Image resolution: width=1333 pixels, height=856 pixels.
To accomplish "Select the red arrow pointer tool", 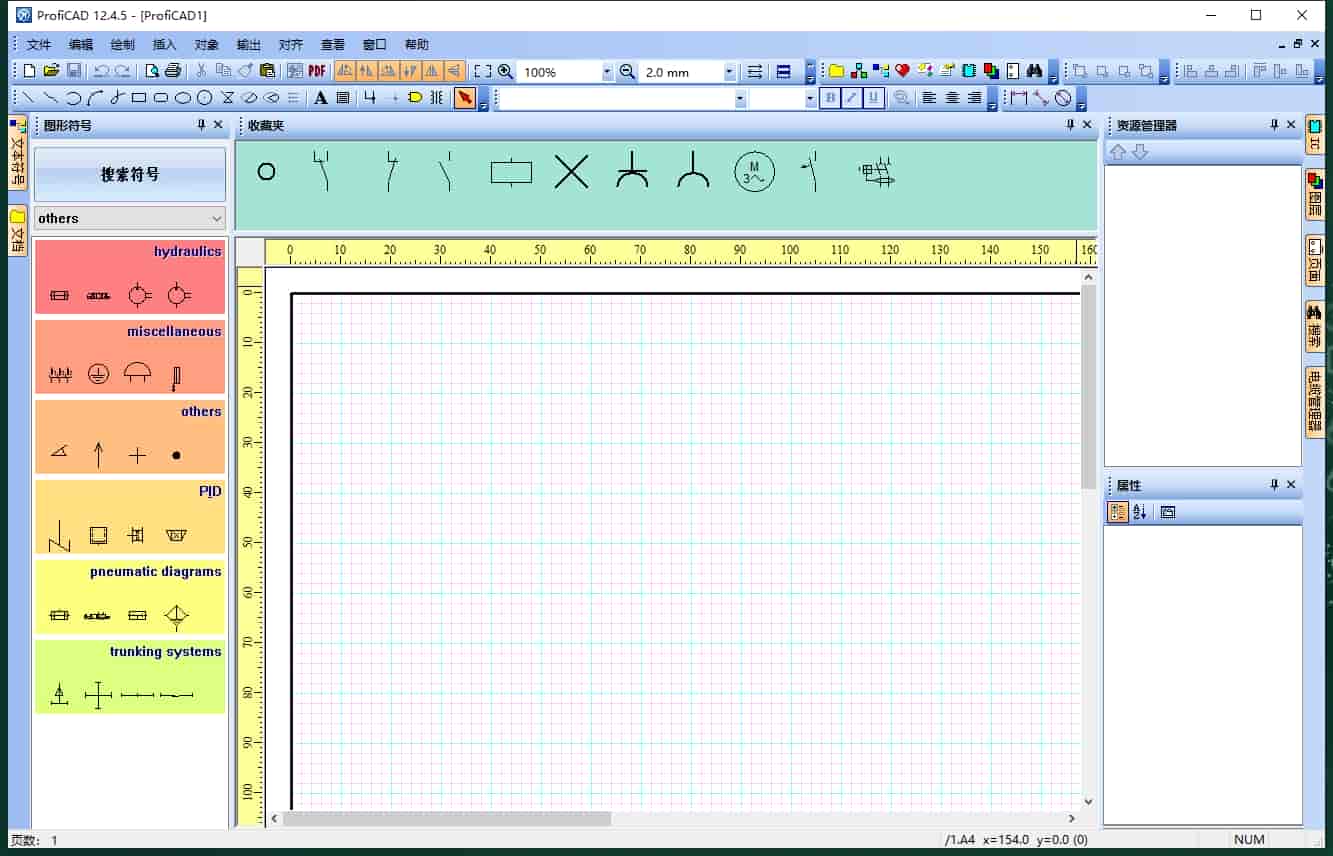I will [x=467, y=97].
